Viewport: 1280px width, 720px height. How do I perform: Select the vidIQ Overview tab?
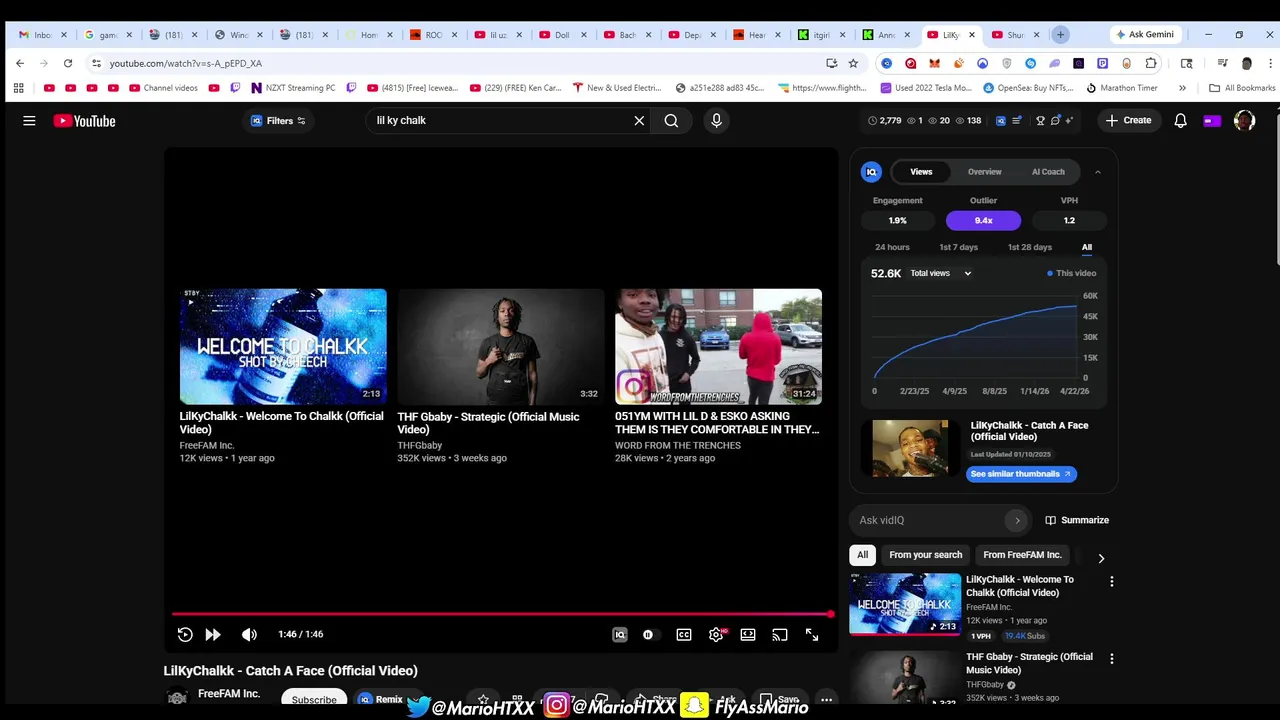click(x=984, y=172)
